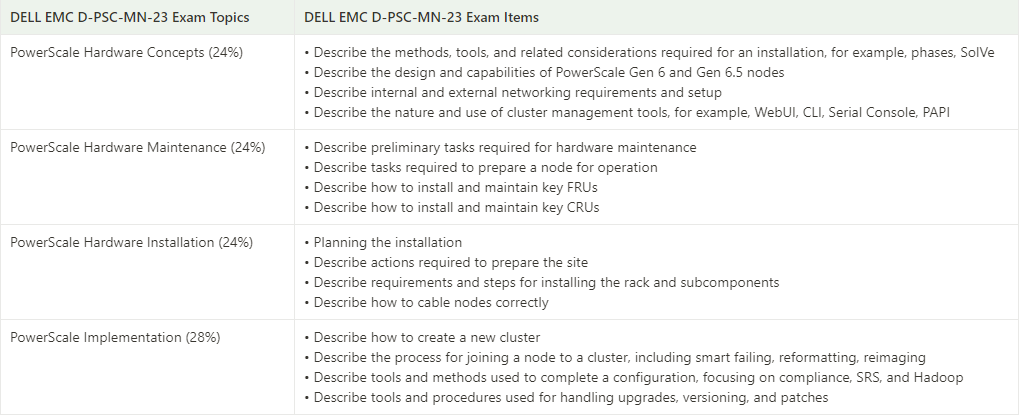The height and width of the screenshot is (415, 1020).
Task: Click the cluster management tools WebUI line
Action: (627, 113)
